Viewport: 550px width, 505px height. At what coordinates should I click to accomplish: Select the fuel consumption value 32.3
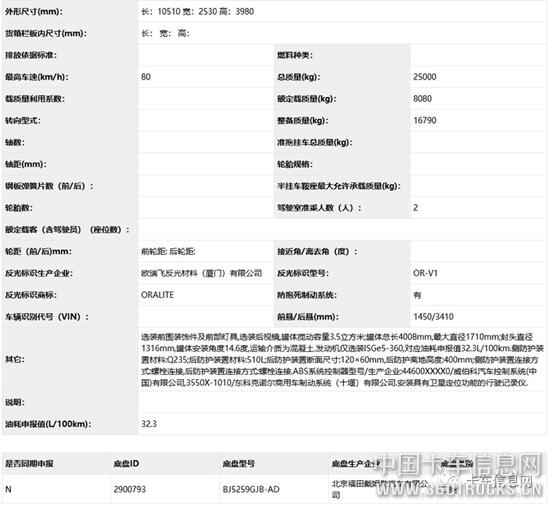pos(149,424)
